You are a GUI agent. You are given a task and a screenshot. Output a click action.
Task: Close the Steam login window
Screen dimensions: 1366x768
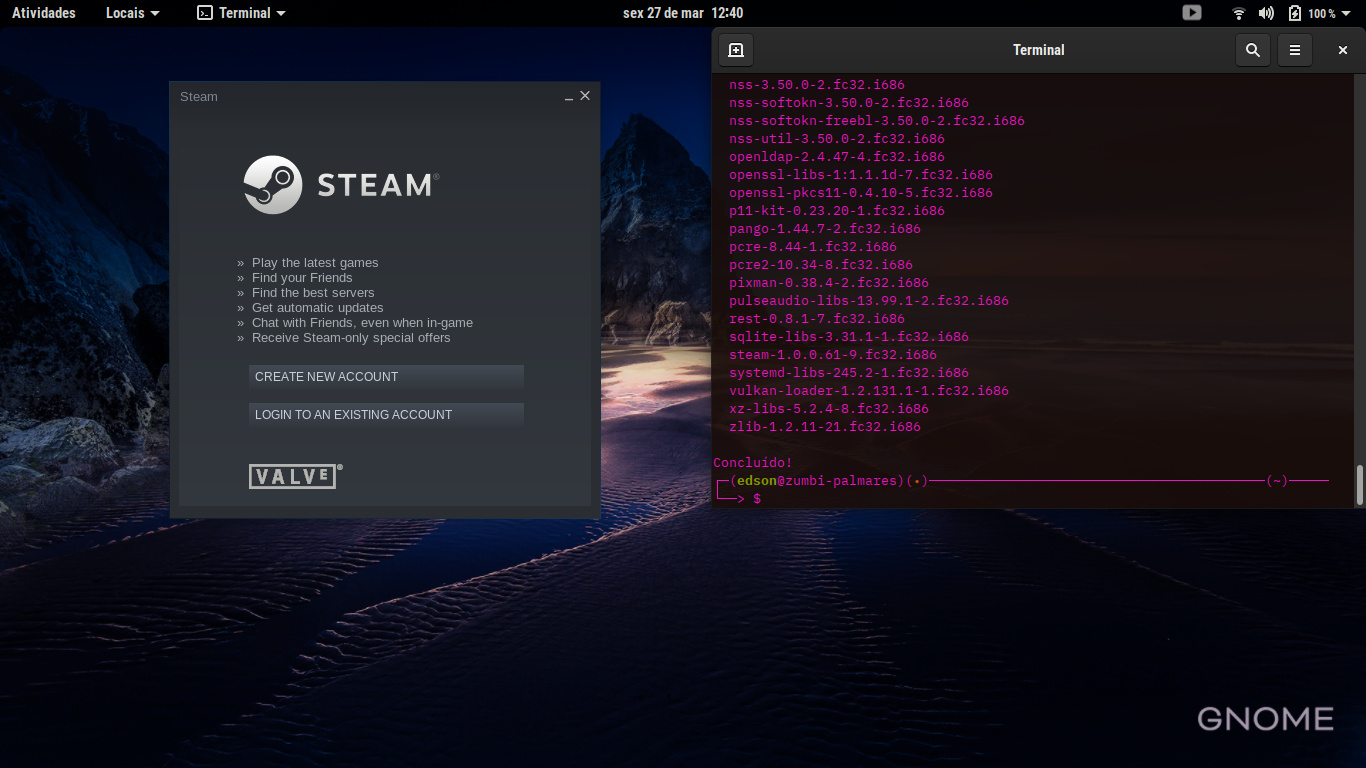(x=585, y=96)
